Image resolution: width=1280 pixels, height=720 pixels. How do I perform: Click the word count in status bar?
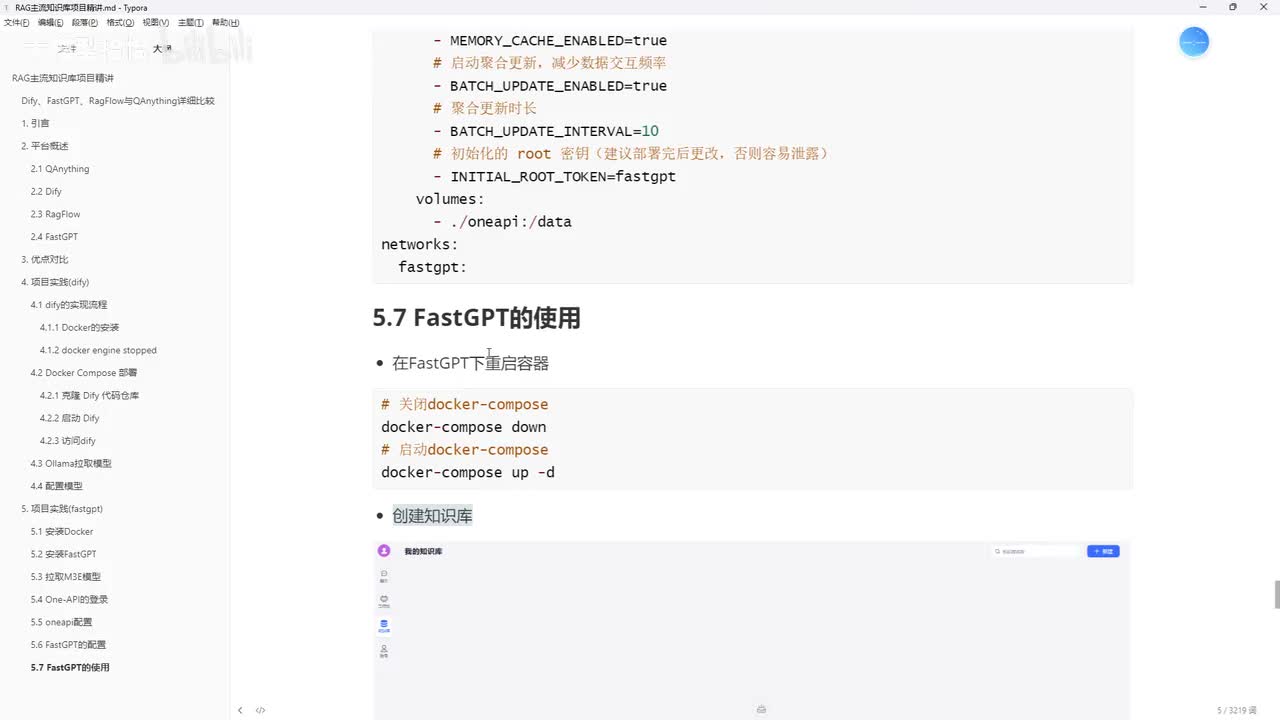[x=1239, y=710]
